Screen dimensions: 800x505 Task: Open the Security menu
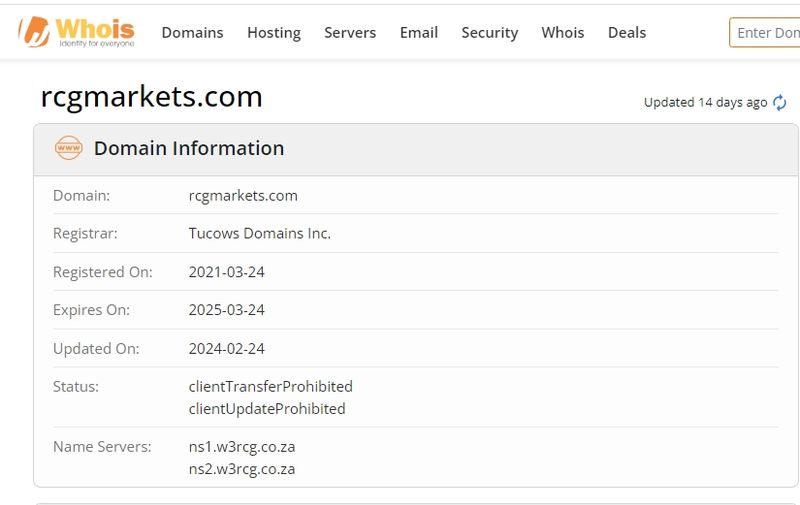pyautogui.click(x=490, y=33)
